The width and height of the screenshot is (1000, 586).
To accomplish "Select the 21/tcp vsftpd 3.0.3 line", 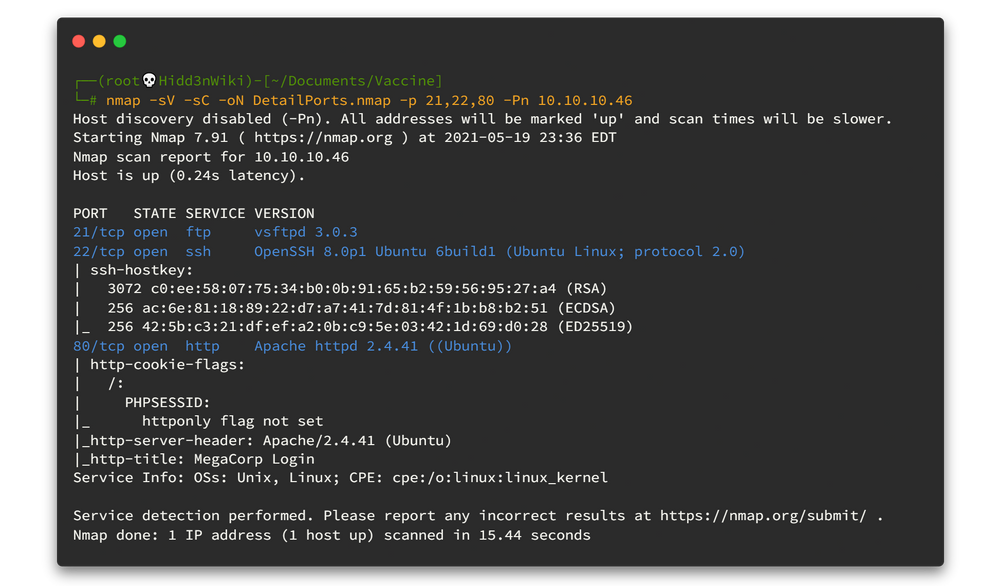I will click(215, 232).
